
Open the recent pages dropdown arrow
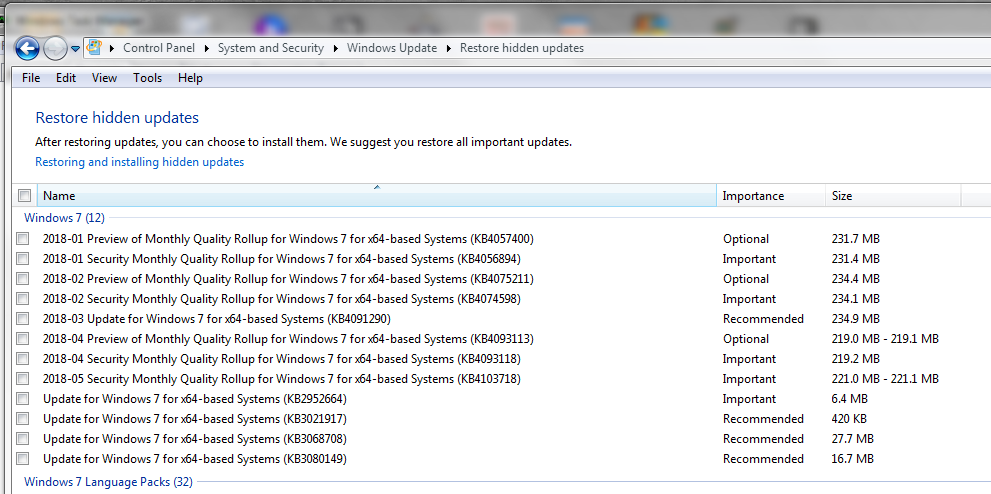(75, 49)
